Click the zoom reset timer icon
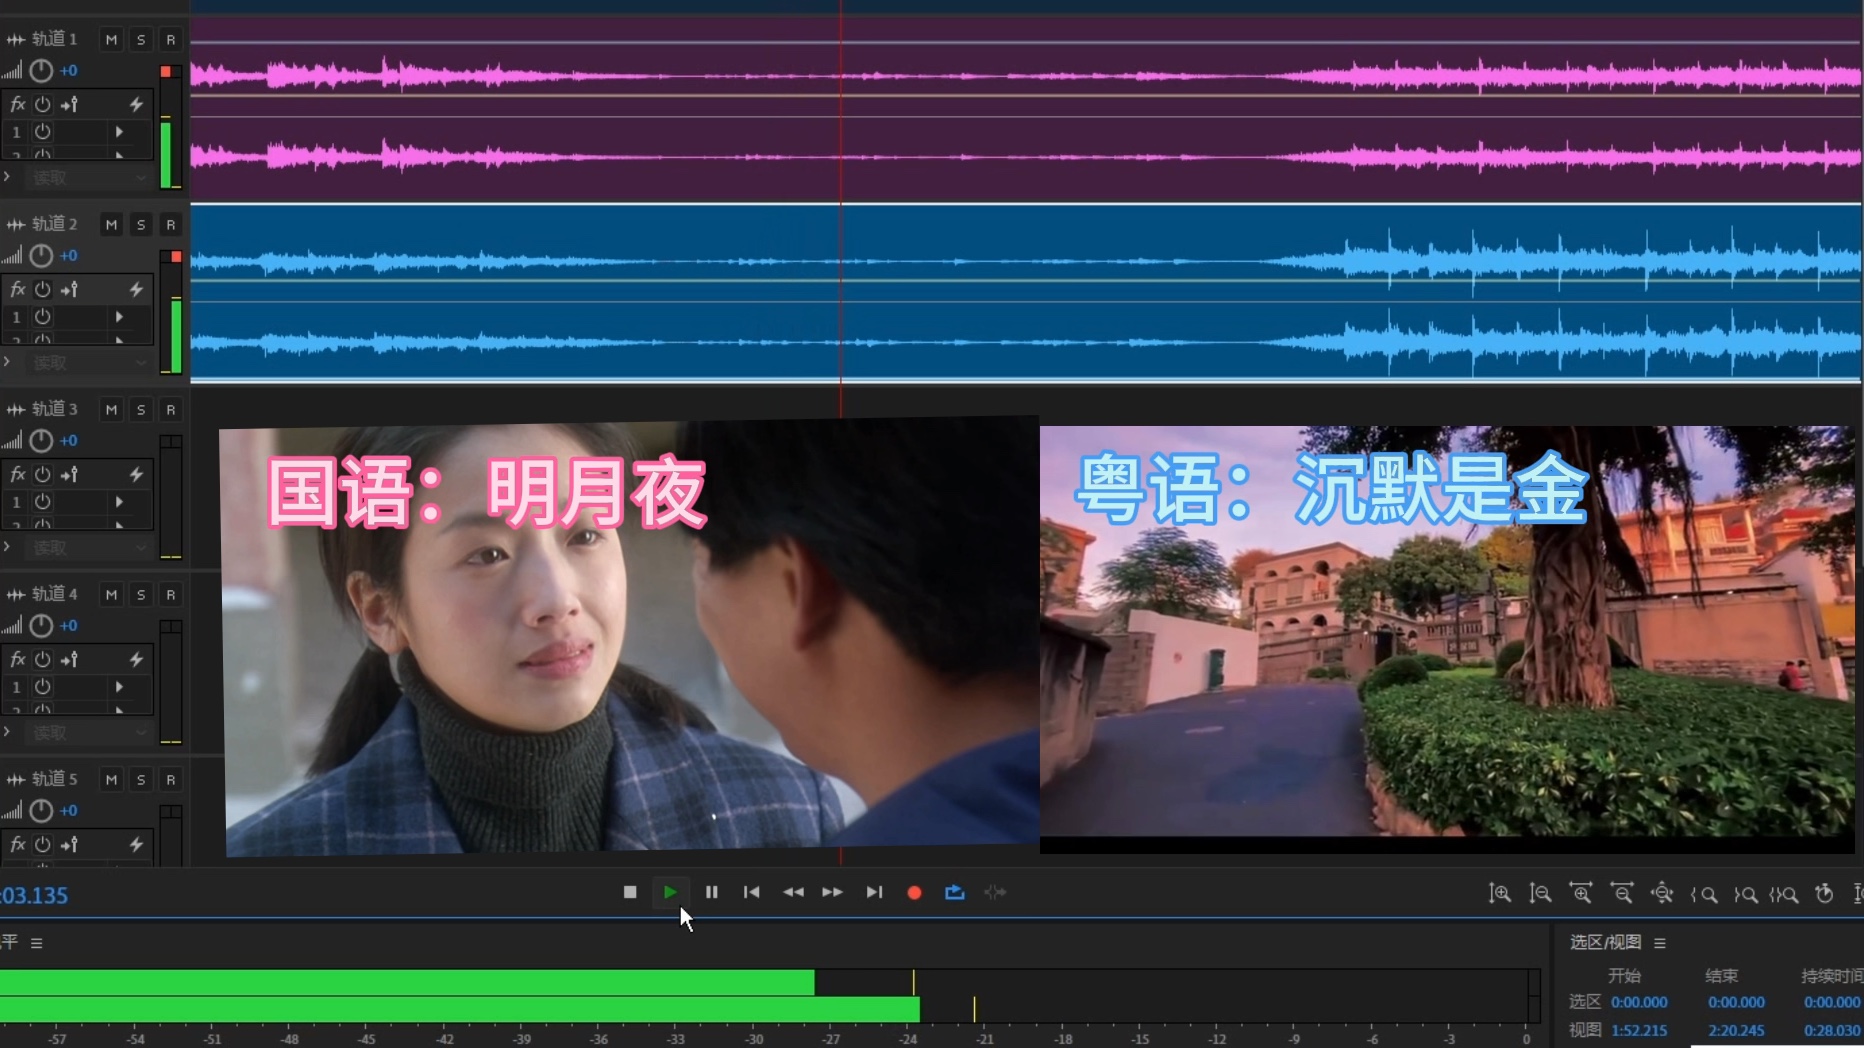The image size is (1864, 1048). [1825, 894]
